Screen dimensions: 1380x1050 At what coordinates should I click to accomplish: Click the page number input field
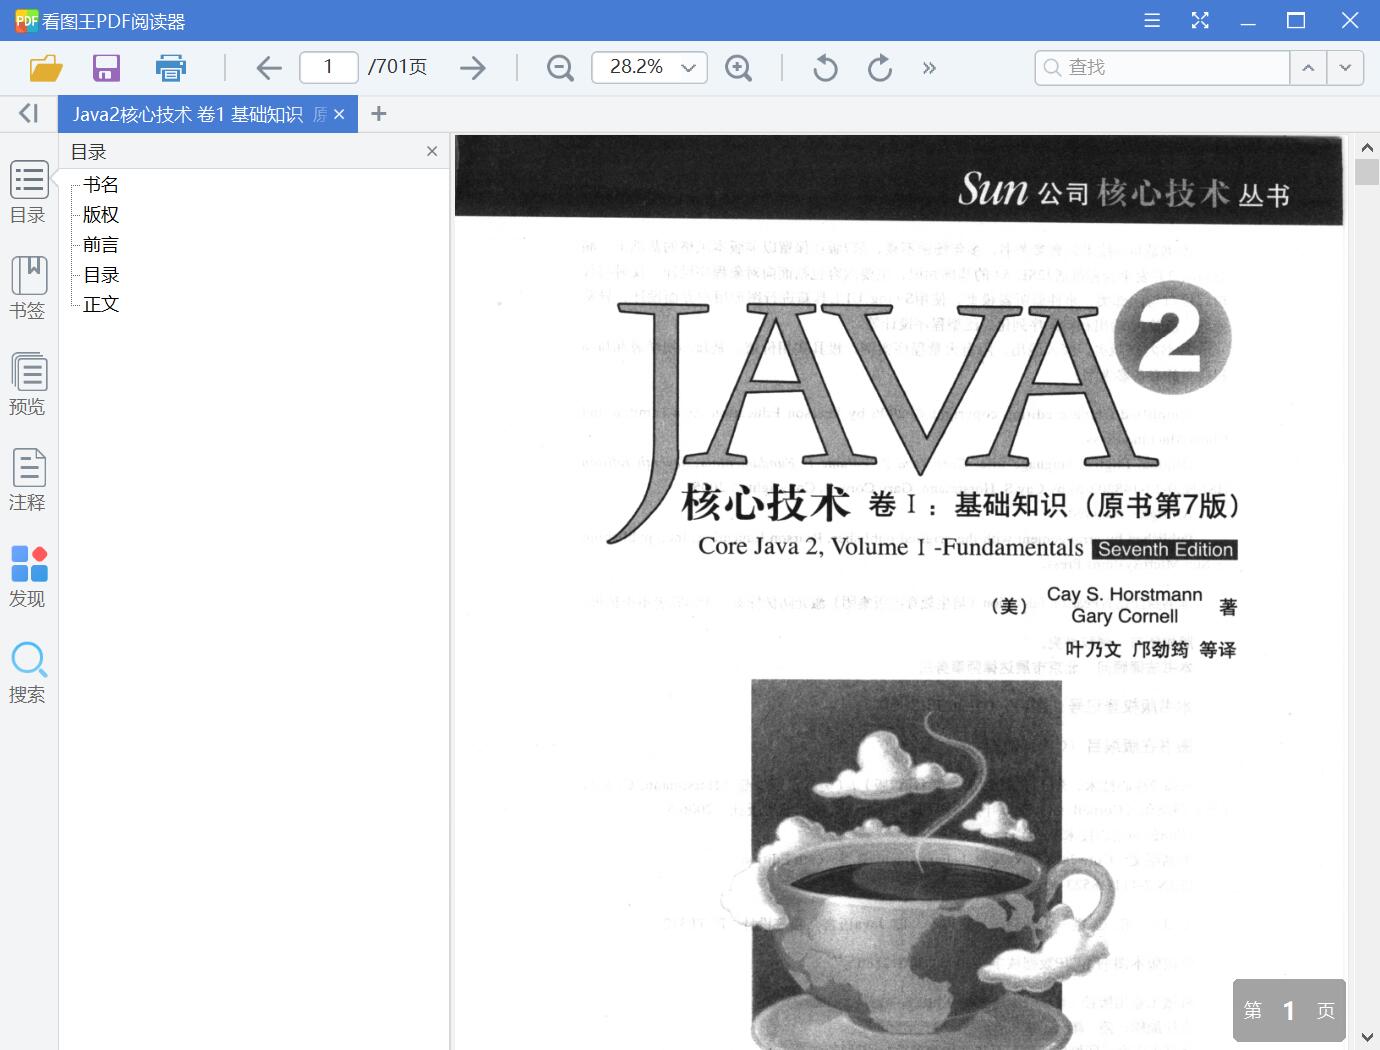[x=329, y=67]
